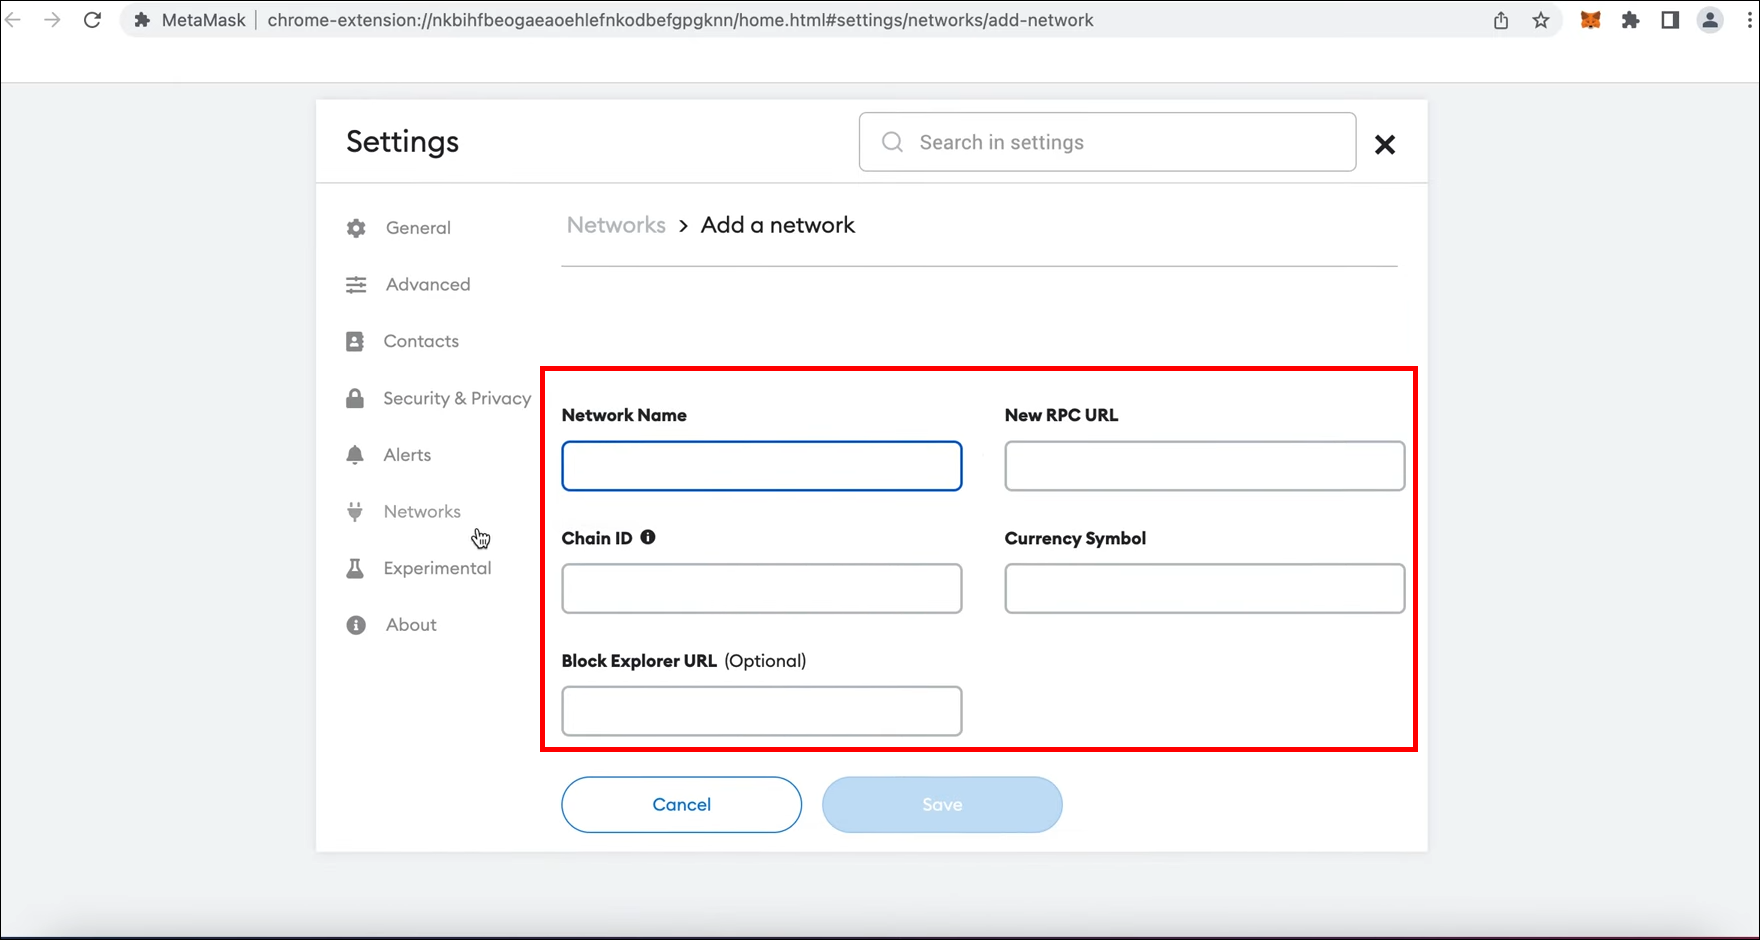Screen dimensions: 1760x940
Task: Go forward in browser history
Action: pyautogui.click(x=52, y=20)
